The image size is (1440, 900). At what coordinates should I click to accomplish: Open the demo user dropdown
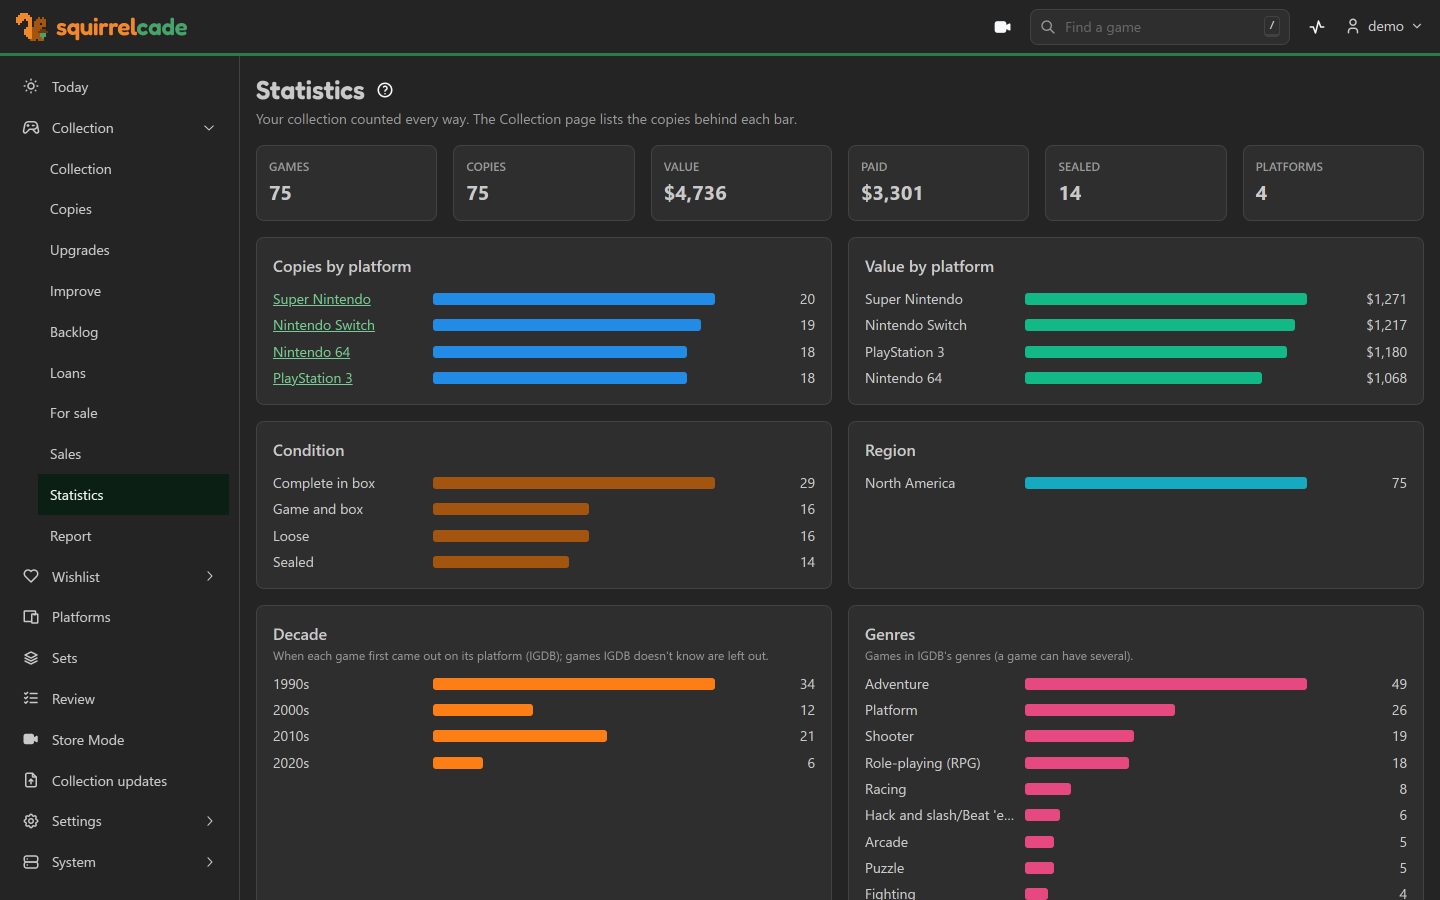click(1384, 27)
